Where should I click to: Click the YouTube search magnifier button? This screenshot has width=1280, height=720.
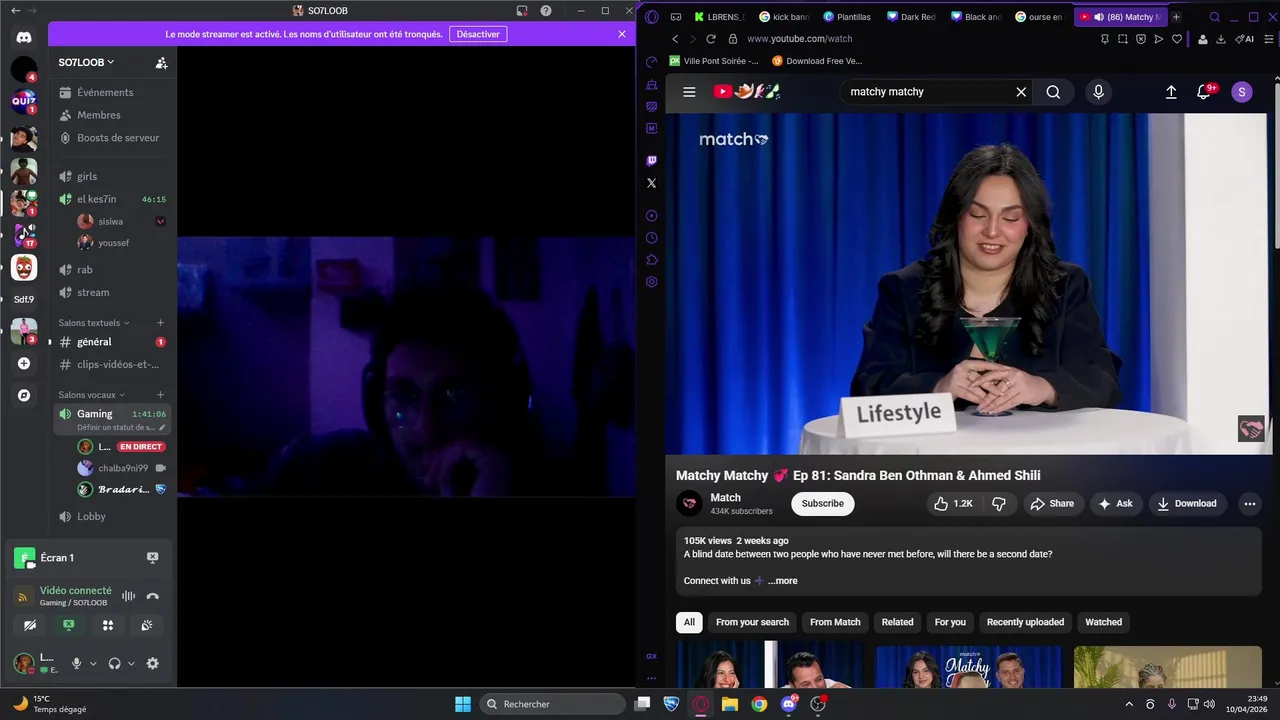click(x=1053, y=92)
